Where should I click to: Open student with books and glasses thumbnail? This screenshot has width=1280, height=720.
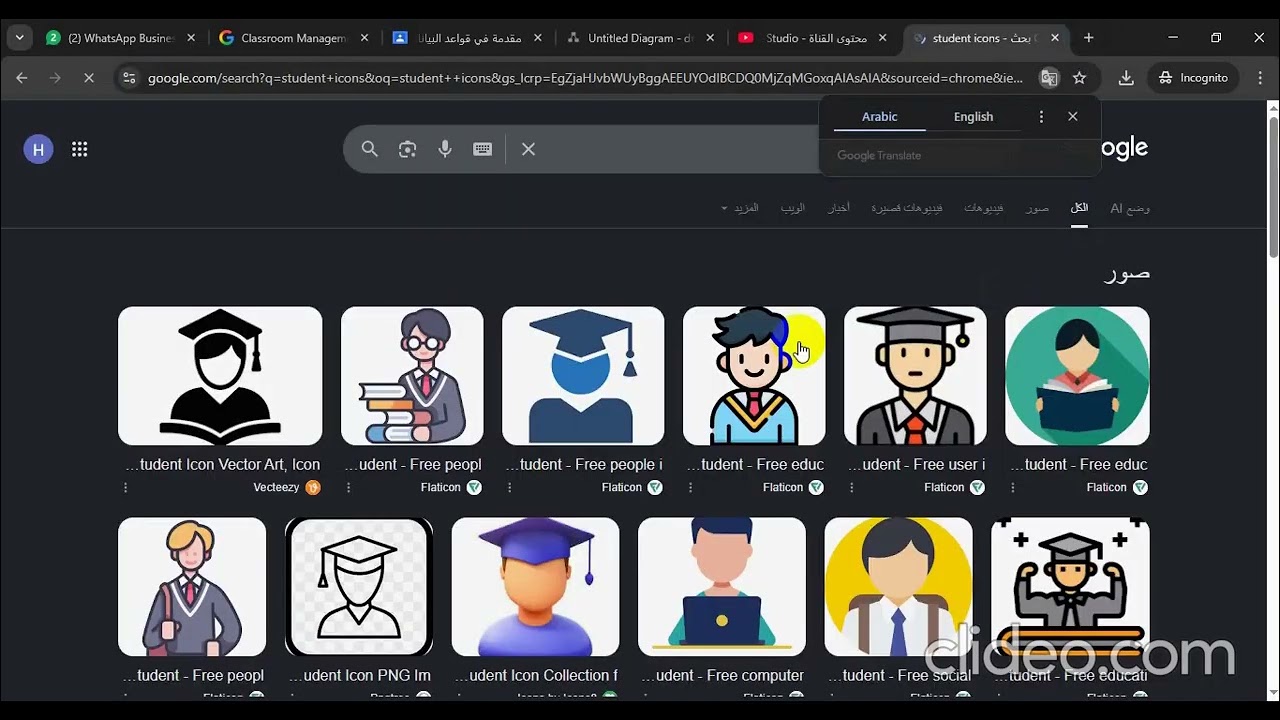tap(412, 376)
